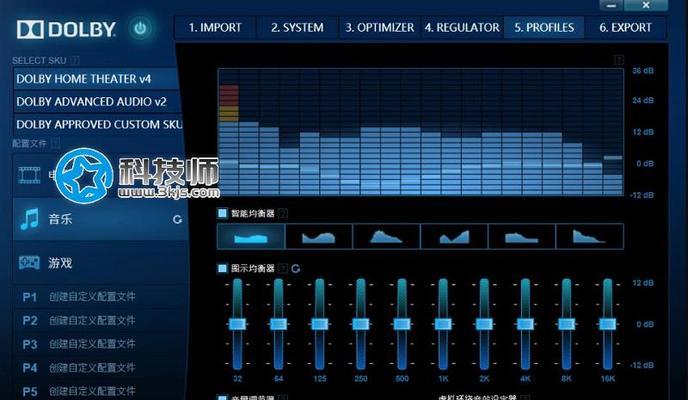Choose DOLBY ADVANCED AUDIO v2 SKU
688x400 pixels.
[x=97, y=102]
